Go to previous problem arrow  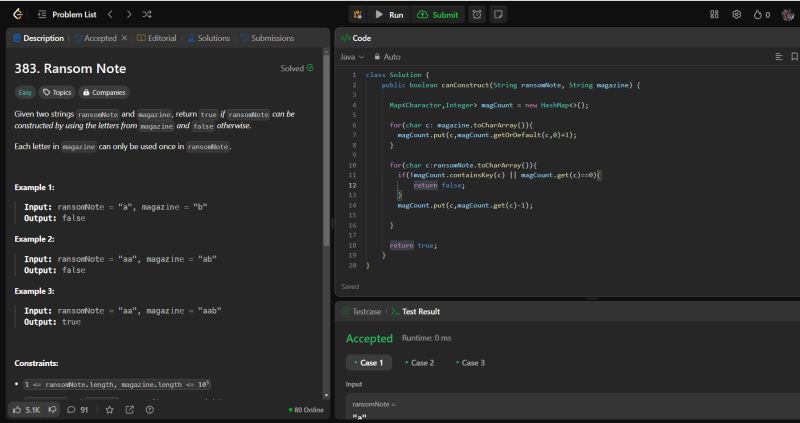click(x=110, y=14)
